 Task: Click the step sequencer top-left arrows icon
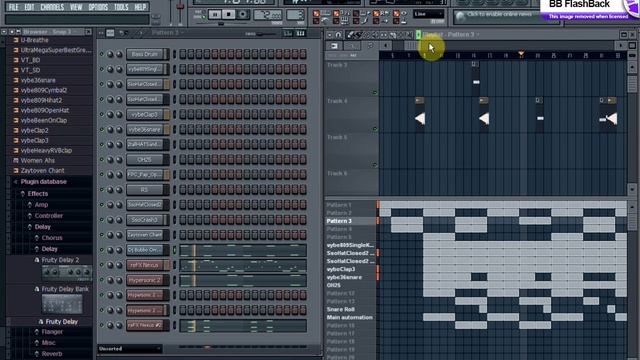tap(101, 33)
